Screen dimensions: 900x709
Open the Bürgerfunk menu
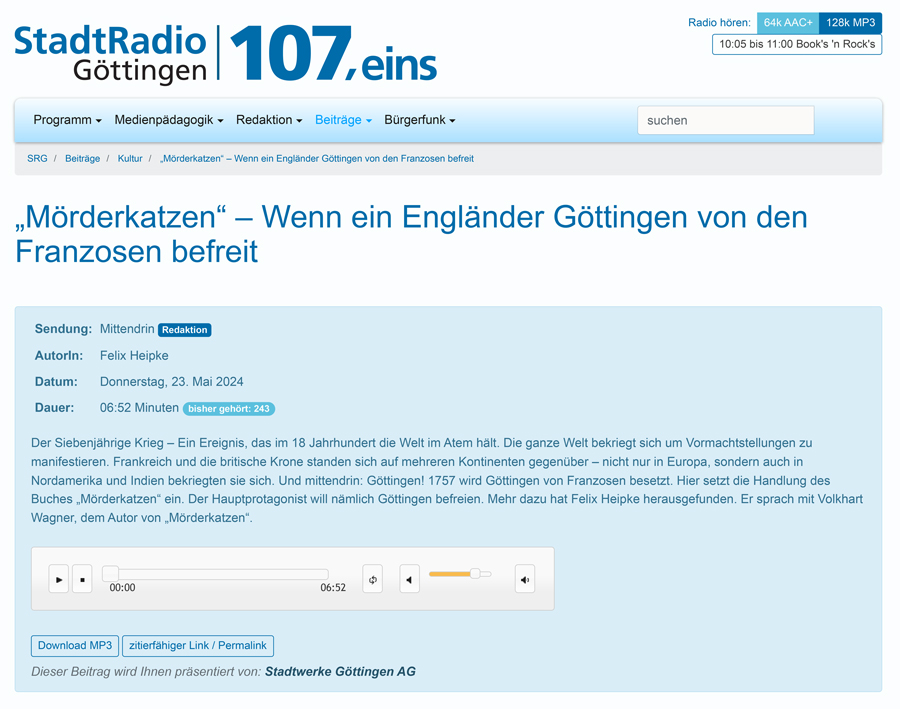(x=419, y=120)
